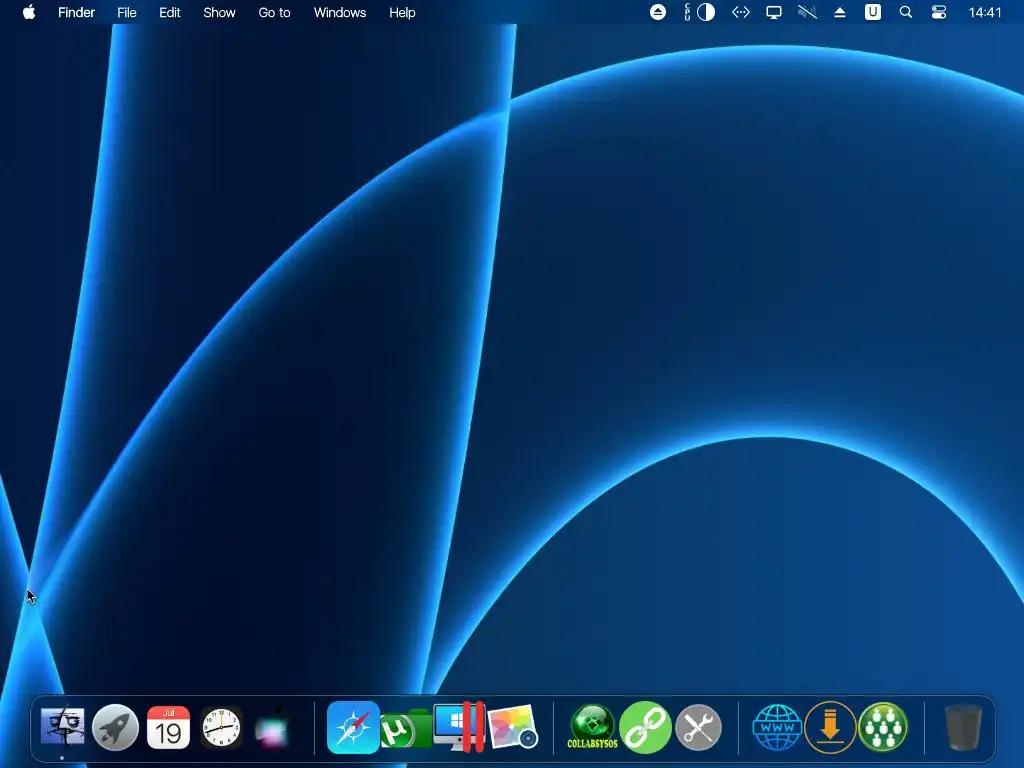Screen dimensions: 1024x768
Task: Open the Show menu
Action: coord(219,12)
